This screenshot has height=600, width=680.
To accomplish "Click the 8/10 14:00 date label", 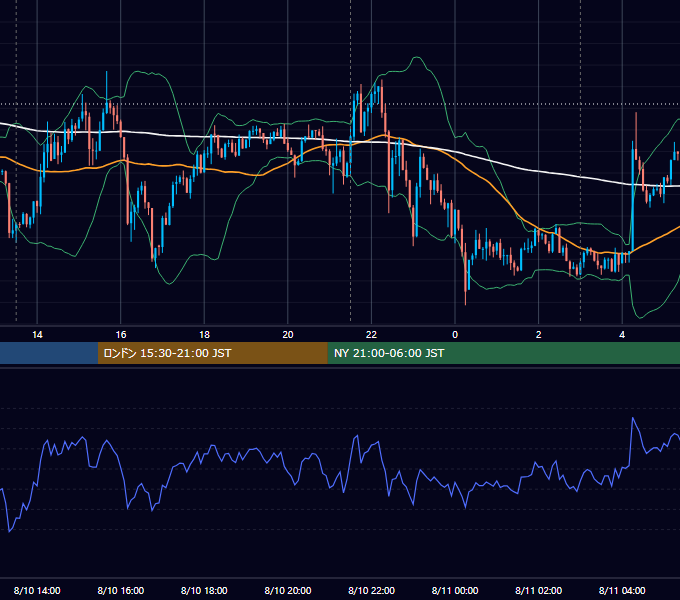I will point(37,590).
